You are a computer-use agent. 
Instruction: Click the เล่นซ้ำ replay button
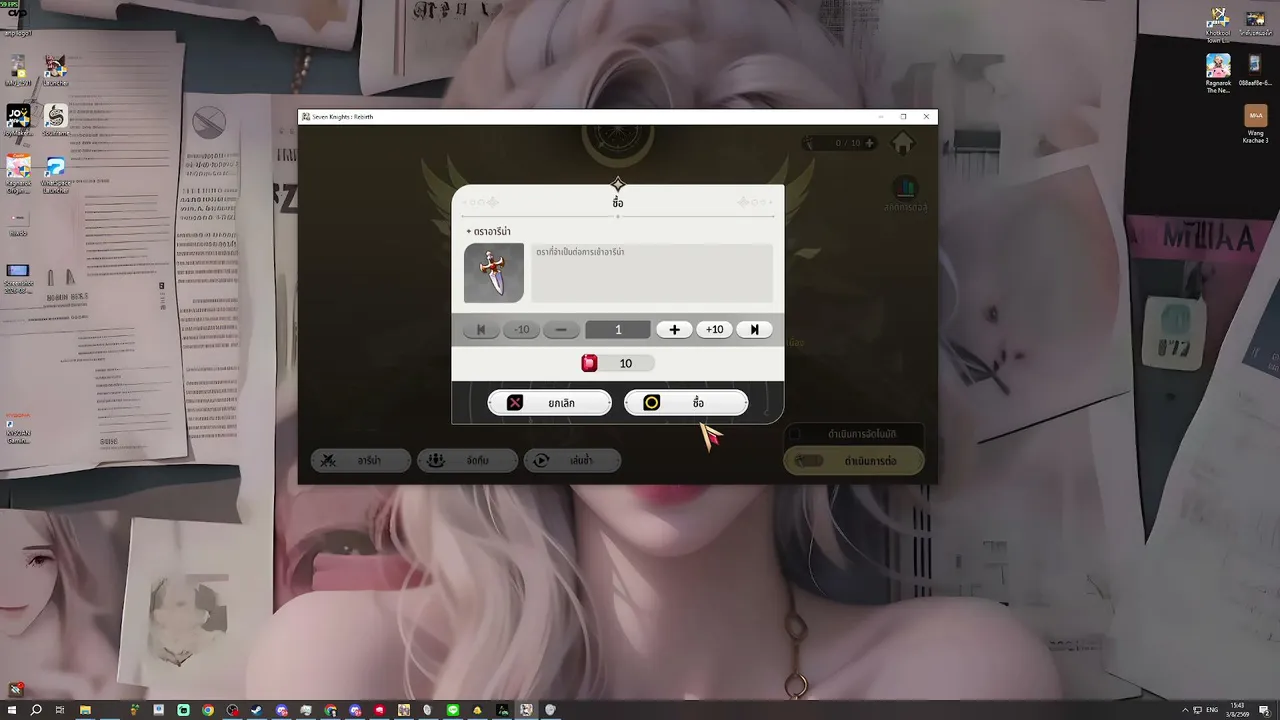coord(573,460)
